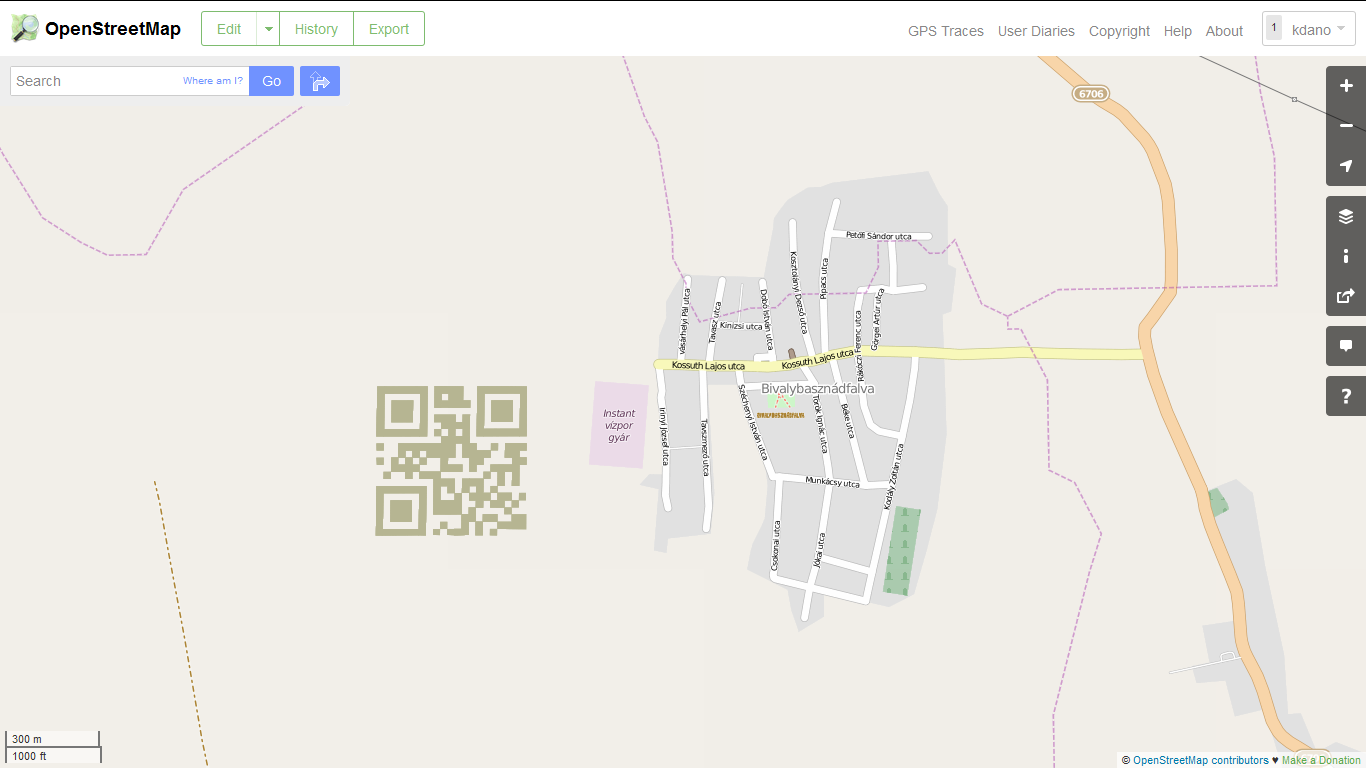This screenshot has height=768, width=1366.
Task: Open the kdano user menu dropdown
Action: click(1309, 30)
